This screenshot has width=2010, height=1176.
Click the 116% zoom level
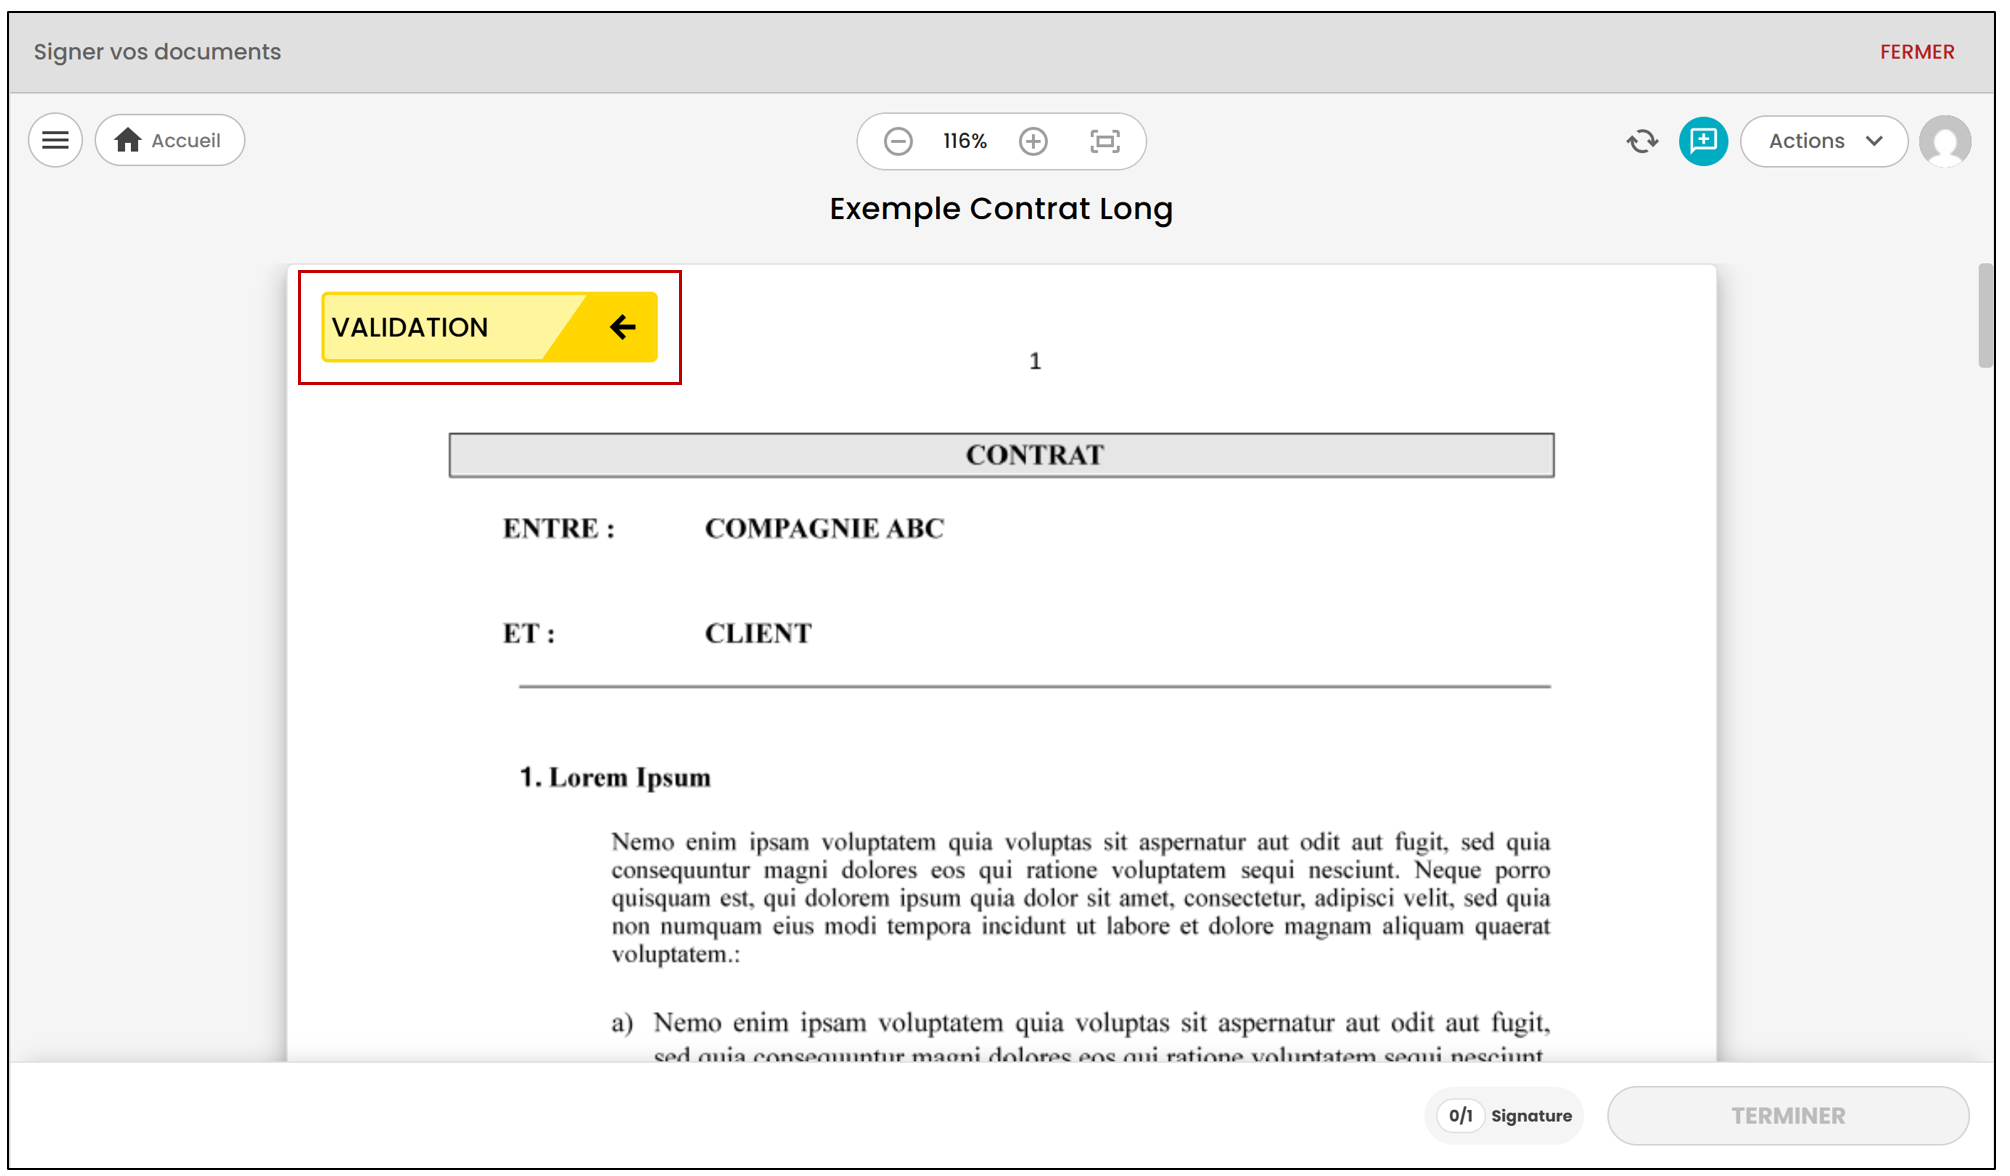[x=965, y=142]
